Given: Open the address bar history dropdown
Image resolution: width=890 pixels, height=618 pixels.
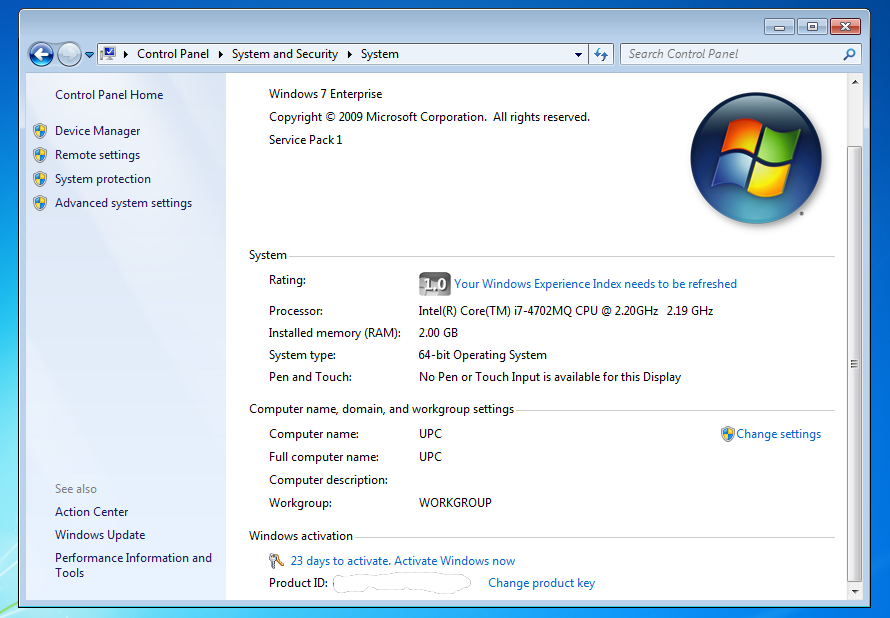Looking at the screenshot, I should [x=578, y=54].
